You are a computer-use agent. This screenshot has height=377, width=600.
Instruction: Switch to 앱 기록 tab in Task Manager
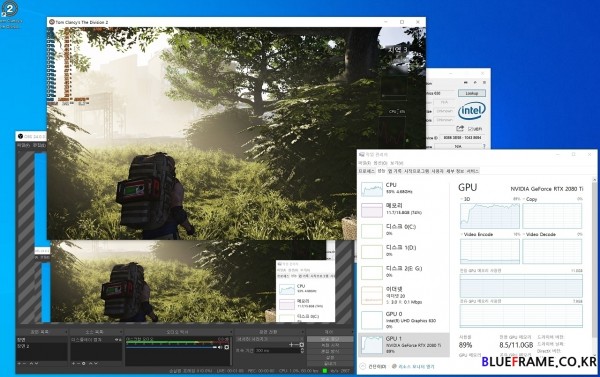pos(395,171)
